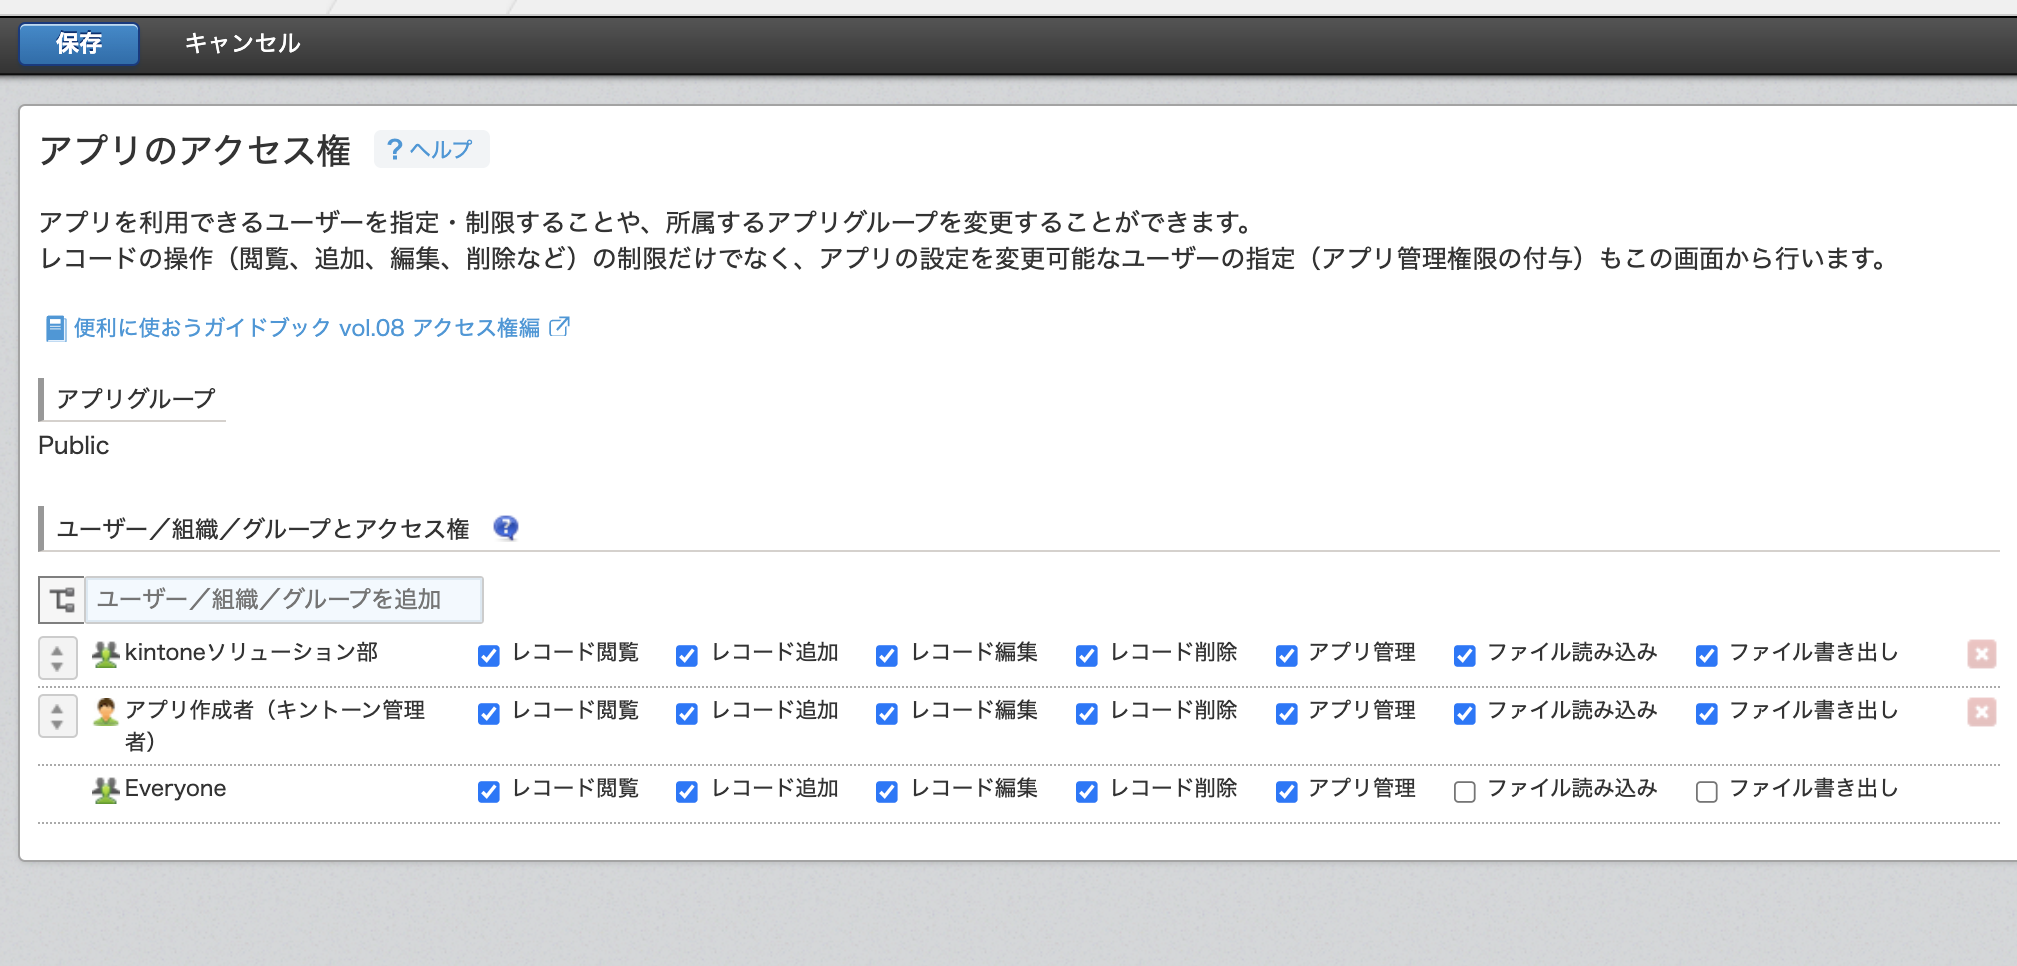Screen dimensions: 2017x966
Task: Toggle ファイル読み込み for kintoneソリューション部
Action: tap(1465, 656)
